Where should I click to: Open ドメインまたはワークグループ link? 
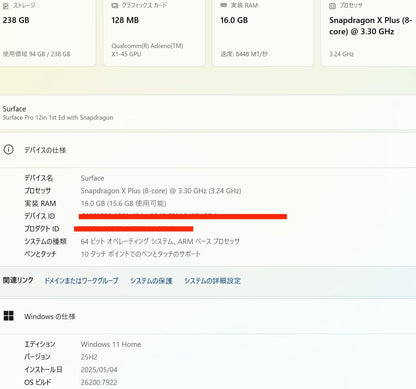click(x=81, y=281)
